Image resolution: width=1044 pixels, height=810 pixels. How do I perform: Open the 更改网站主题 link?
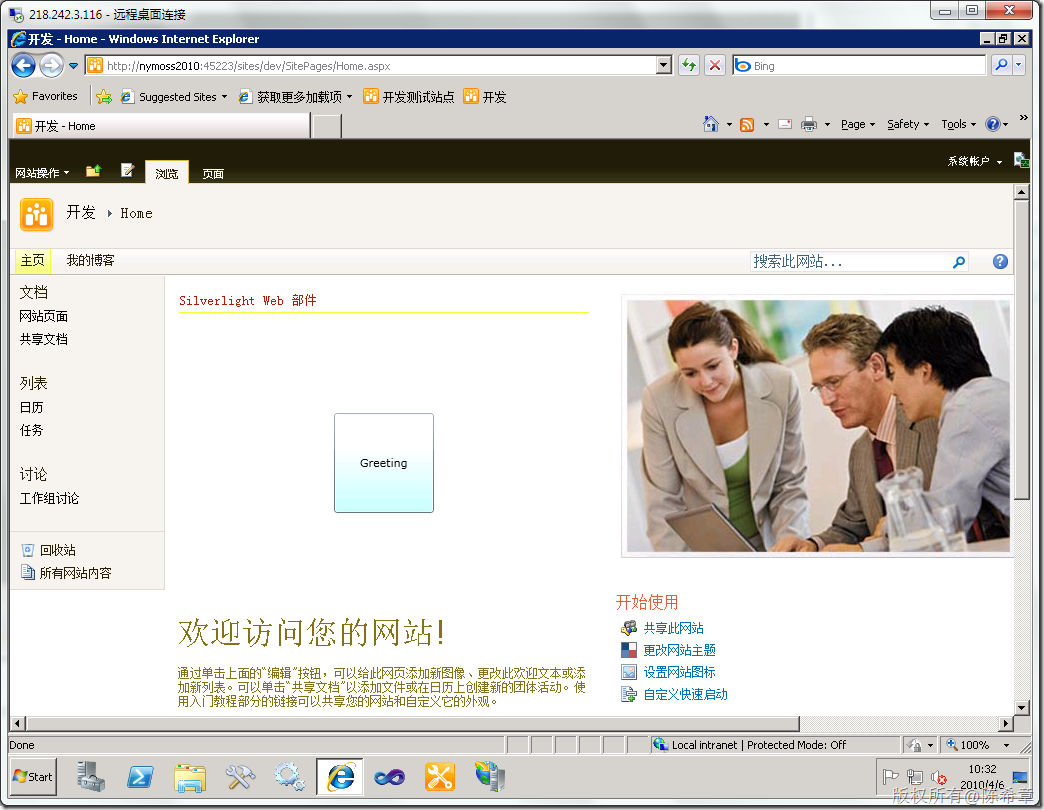[x=679, y=650]
